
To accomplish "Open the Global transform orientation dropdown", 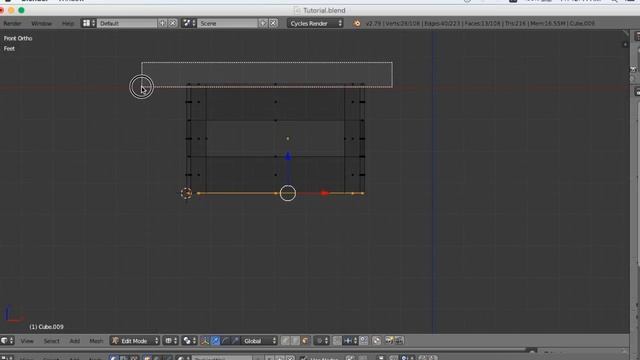I will point(260,341).
